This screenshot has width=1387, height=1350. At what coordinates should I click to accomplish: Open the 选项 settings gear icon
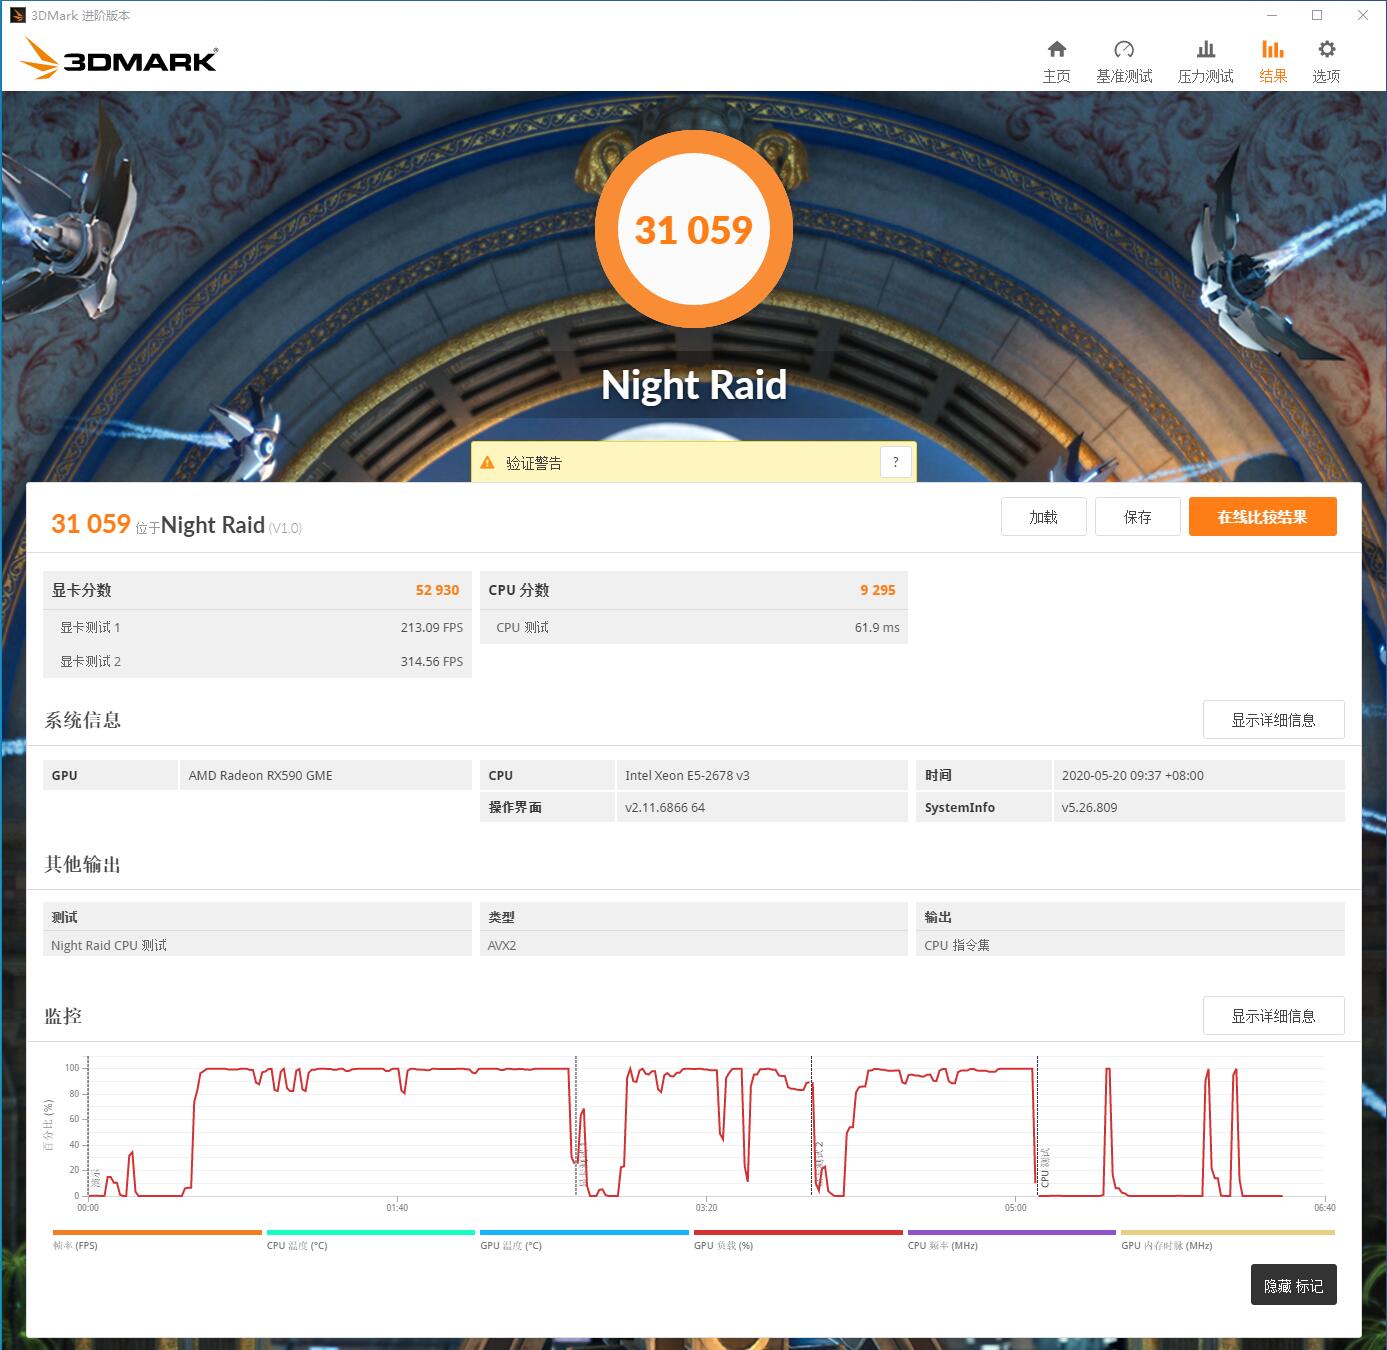pyautogui.click(x=1326, y=58)
